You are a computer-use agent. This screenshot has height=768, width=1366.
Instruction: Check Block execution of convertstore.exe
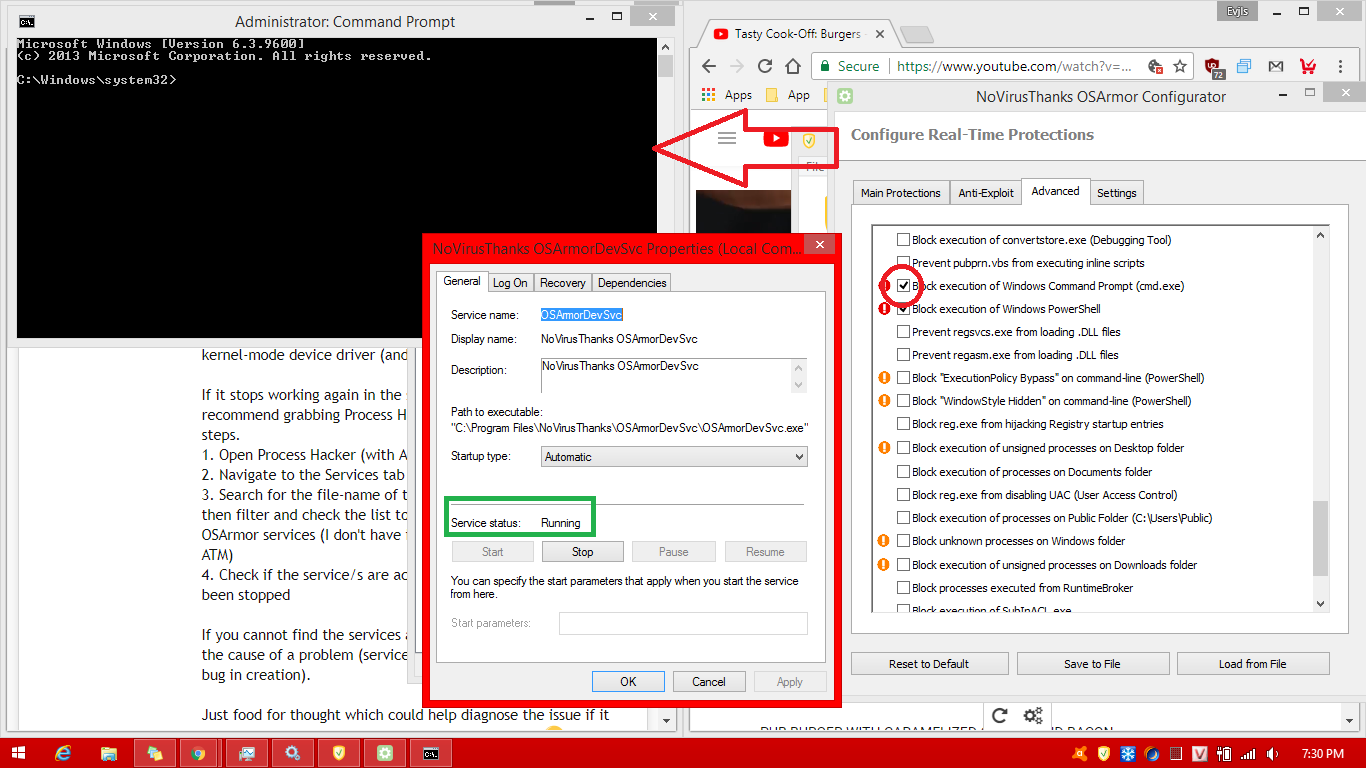[904, 240]
